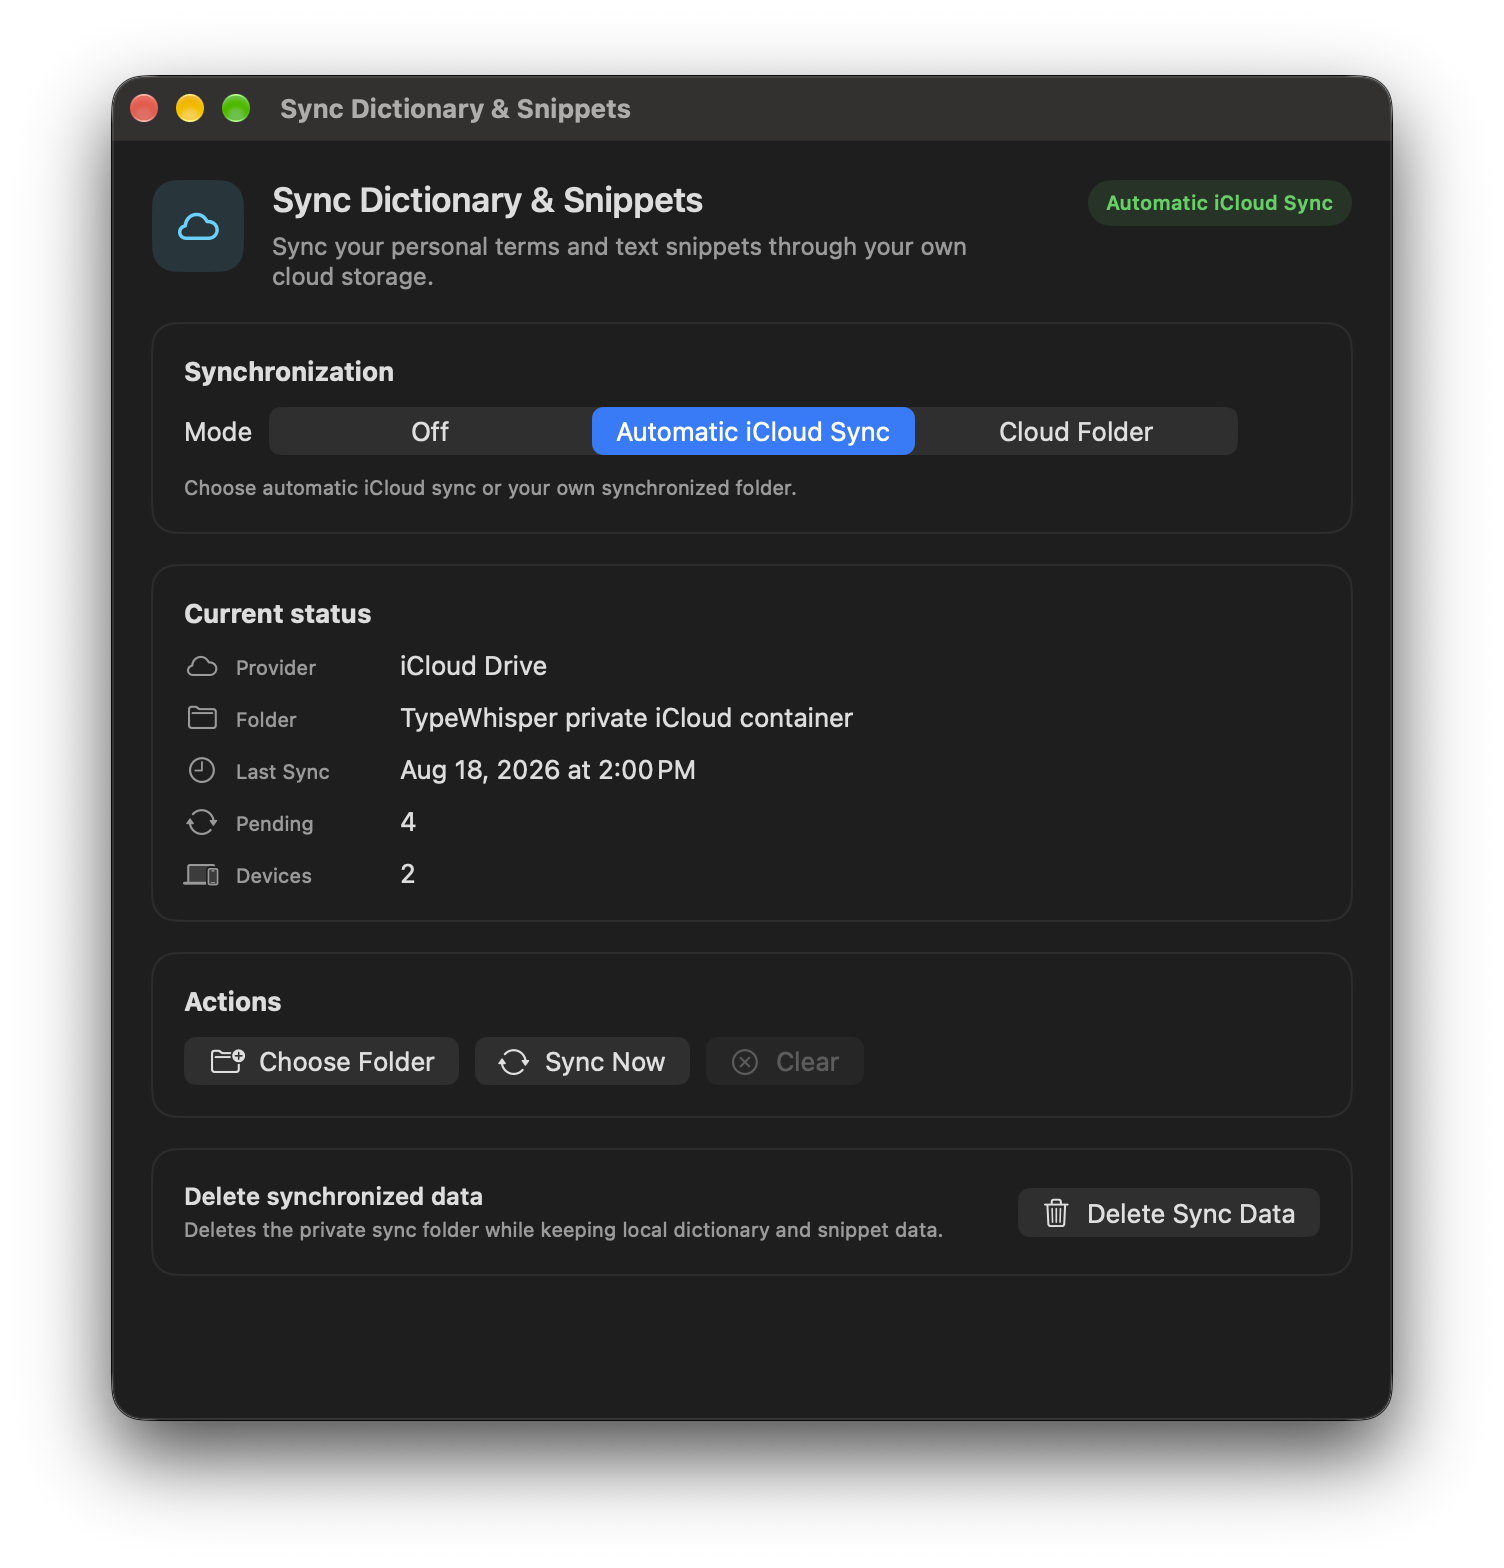Click the large 'Sync Dictionary & Snippets' header
1504x1568 pixels.
tap(488, 200)
